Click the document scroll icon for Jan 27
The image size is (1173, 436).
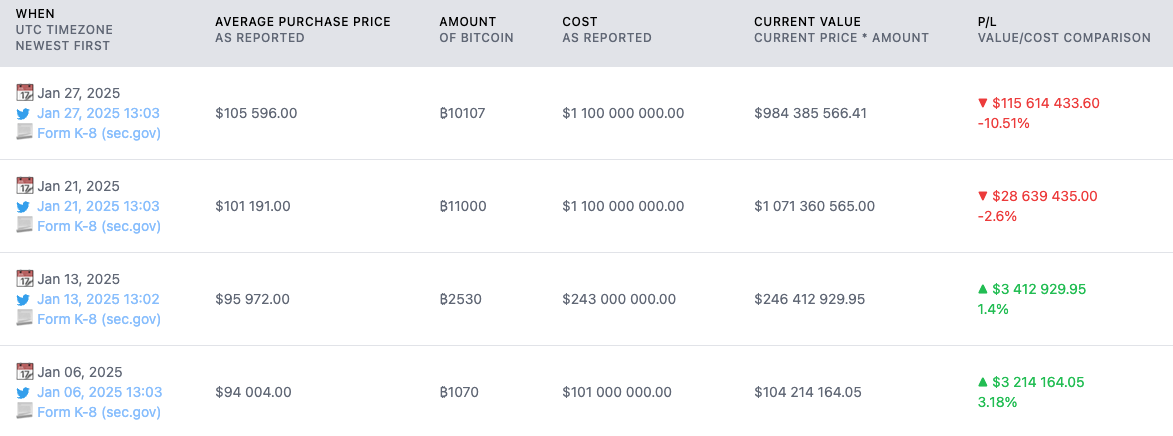point(25,133)
